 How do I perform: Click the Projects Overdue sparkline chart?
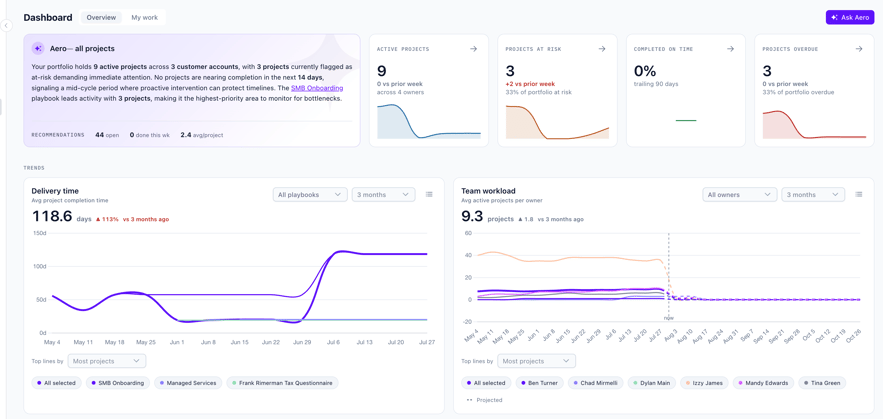click(x=814, y=124)
